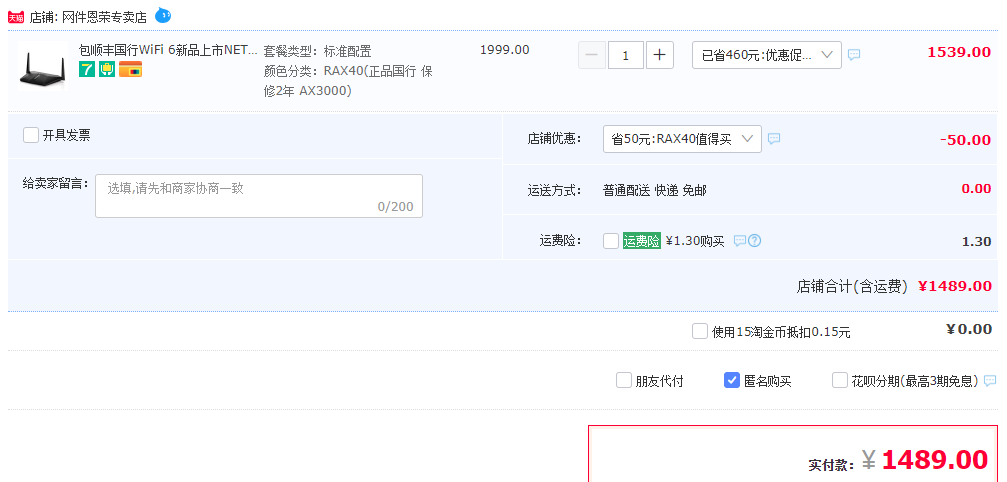Click the 1999.00 unit price
The height and width of the screenshot is (482, 1007).
(x=505, y=49)
